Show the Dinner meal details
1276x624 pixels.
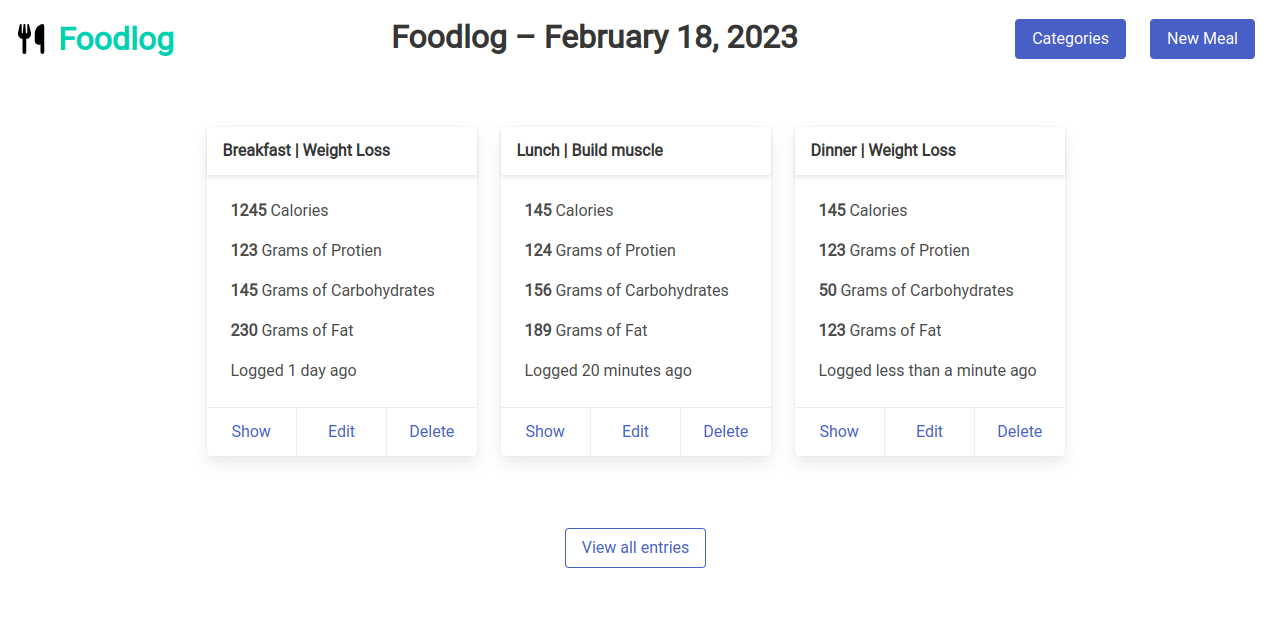point(839,431)
